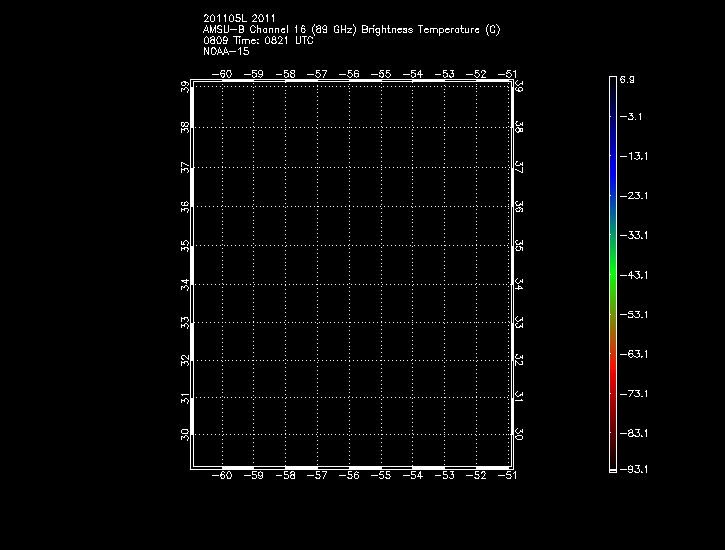Screen dimensions: 725x550
Task: Click the -3.1 color bar tick label
Action: (633, 117)
